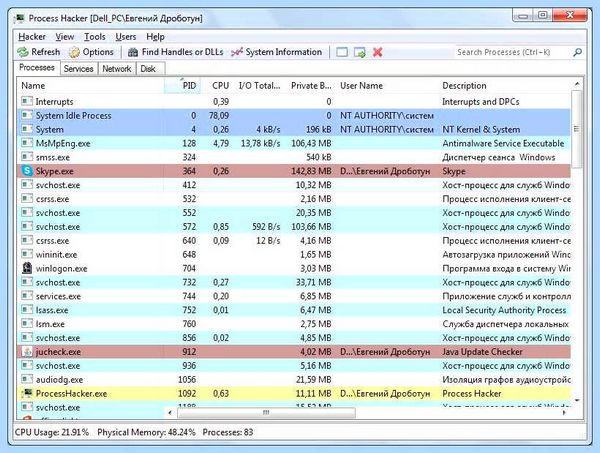Select svchost.exe with PID 936
Screen dimensions: 600x453
[294, 366]
